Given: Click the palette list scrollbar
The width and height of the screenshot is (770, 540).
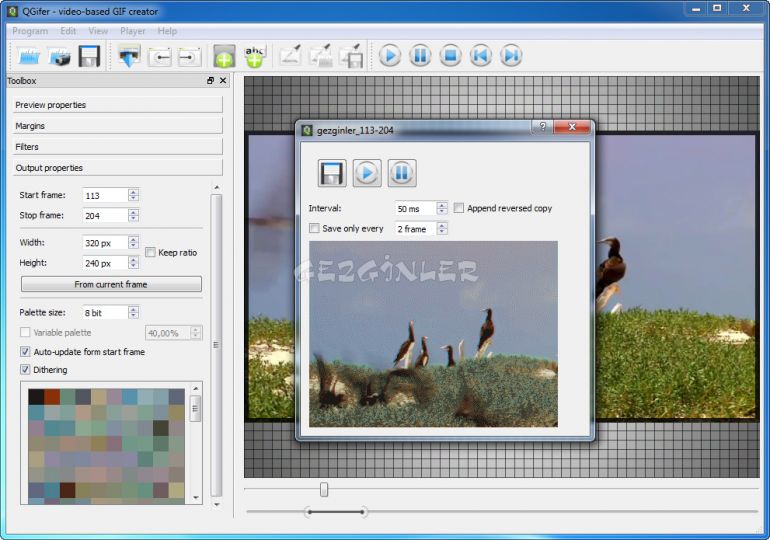Looking at the screenshot, I should tap(195, 409).
